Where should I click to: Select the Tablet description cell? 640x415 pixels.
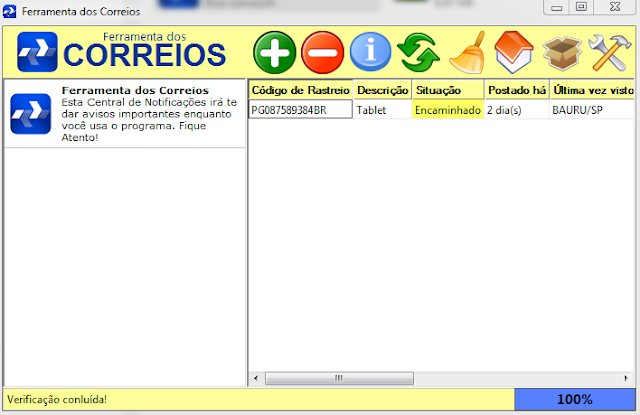point(382,110)
